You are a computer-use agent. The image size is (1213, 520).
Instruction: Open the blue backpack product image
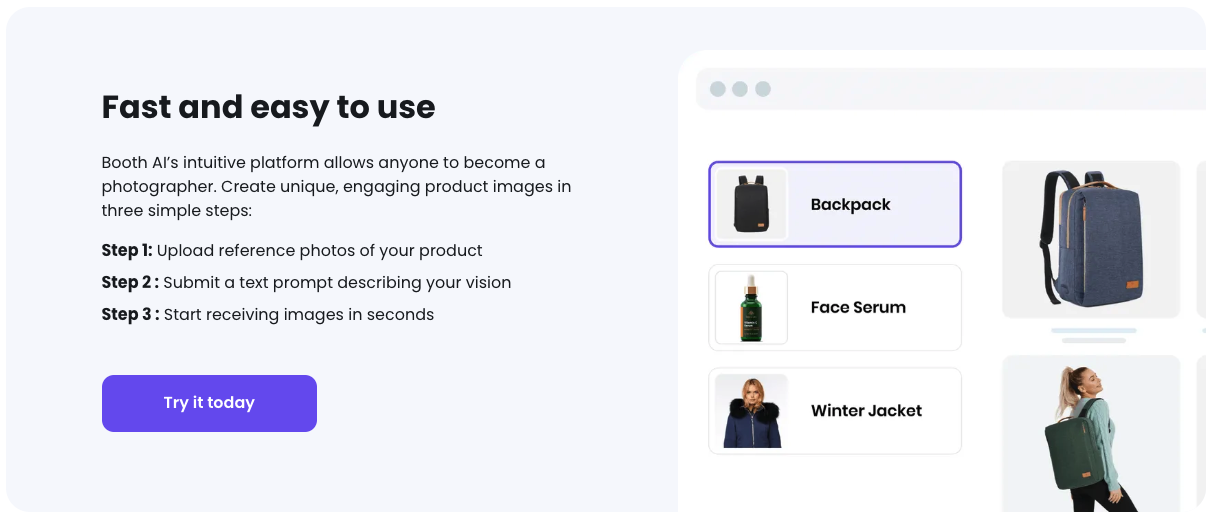pyautogui.click(x=1091, y=239)
